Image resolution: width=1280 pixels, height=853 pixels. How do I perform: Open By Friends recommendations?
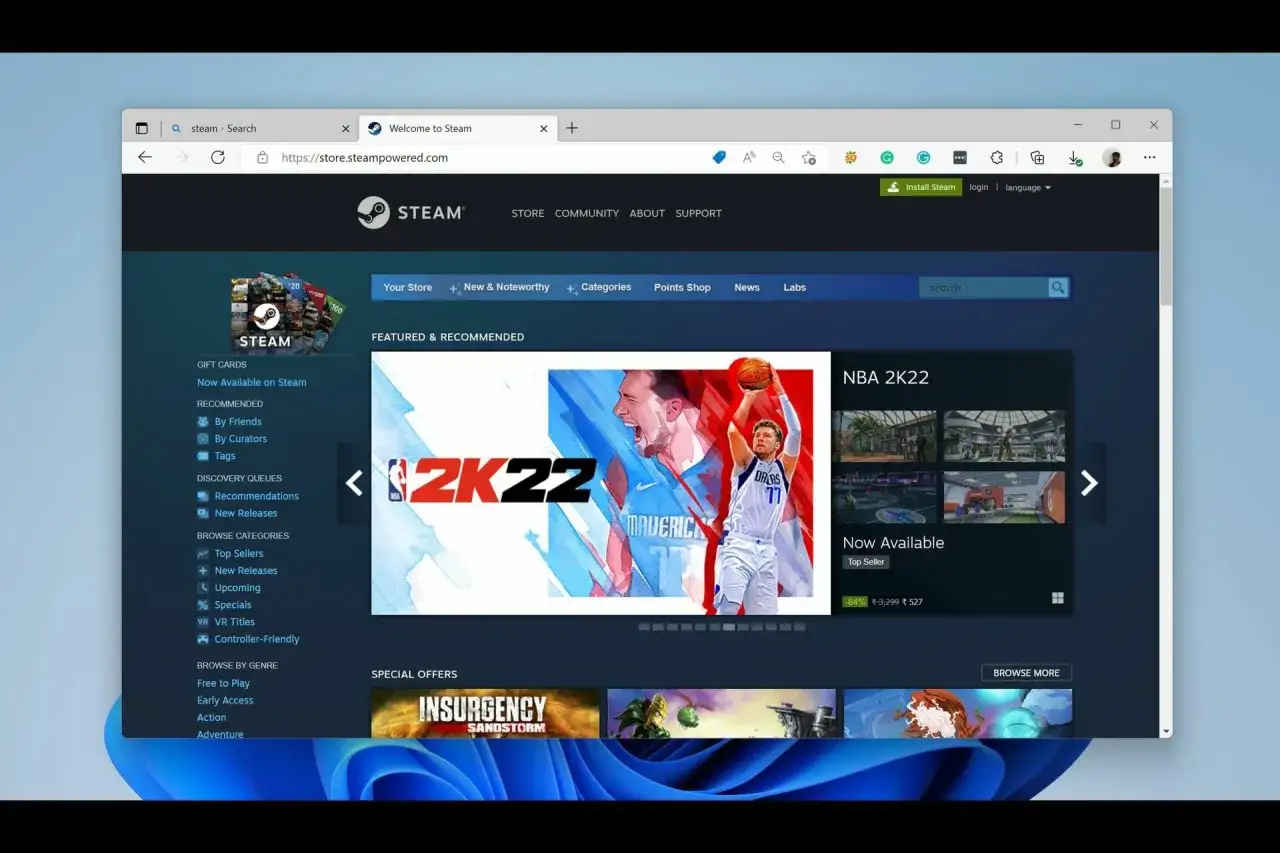[x=237, y=422]
